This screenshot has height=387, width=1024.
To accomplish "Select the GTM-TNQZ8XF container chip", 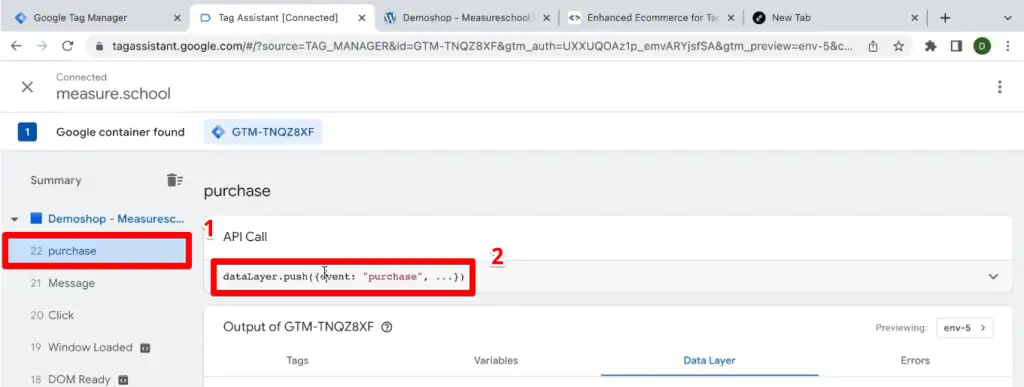I will [263, 132].
